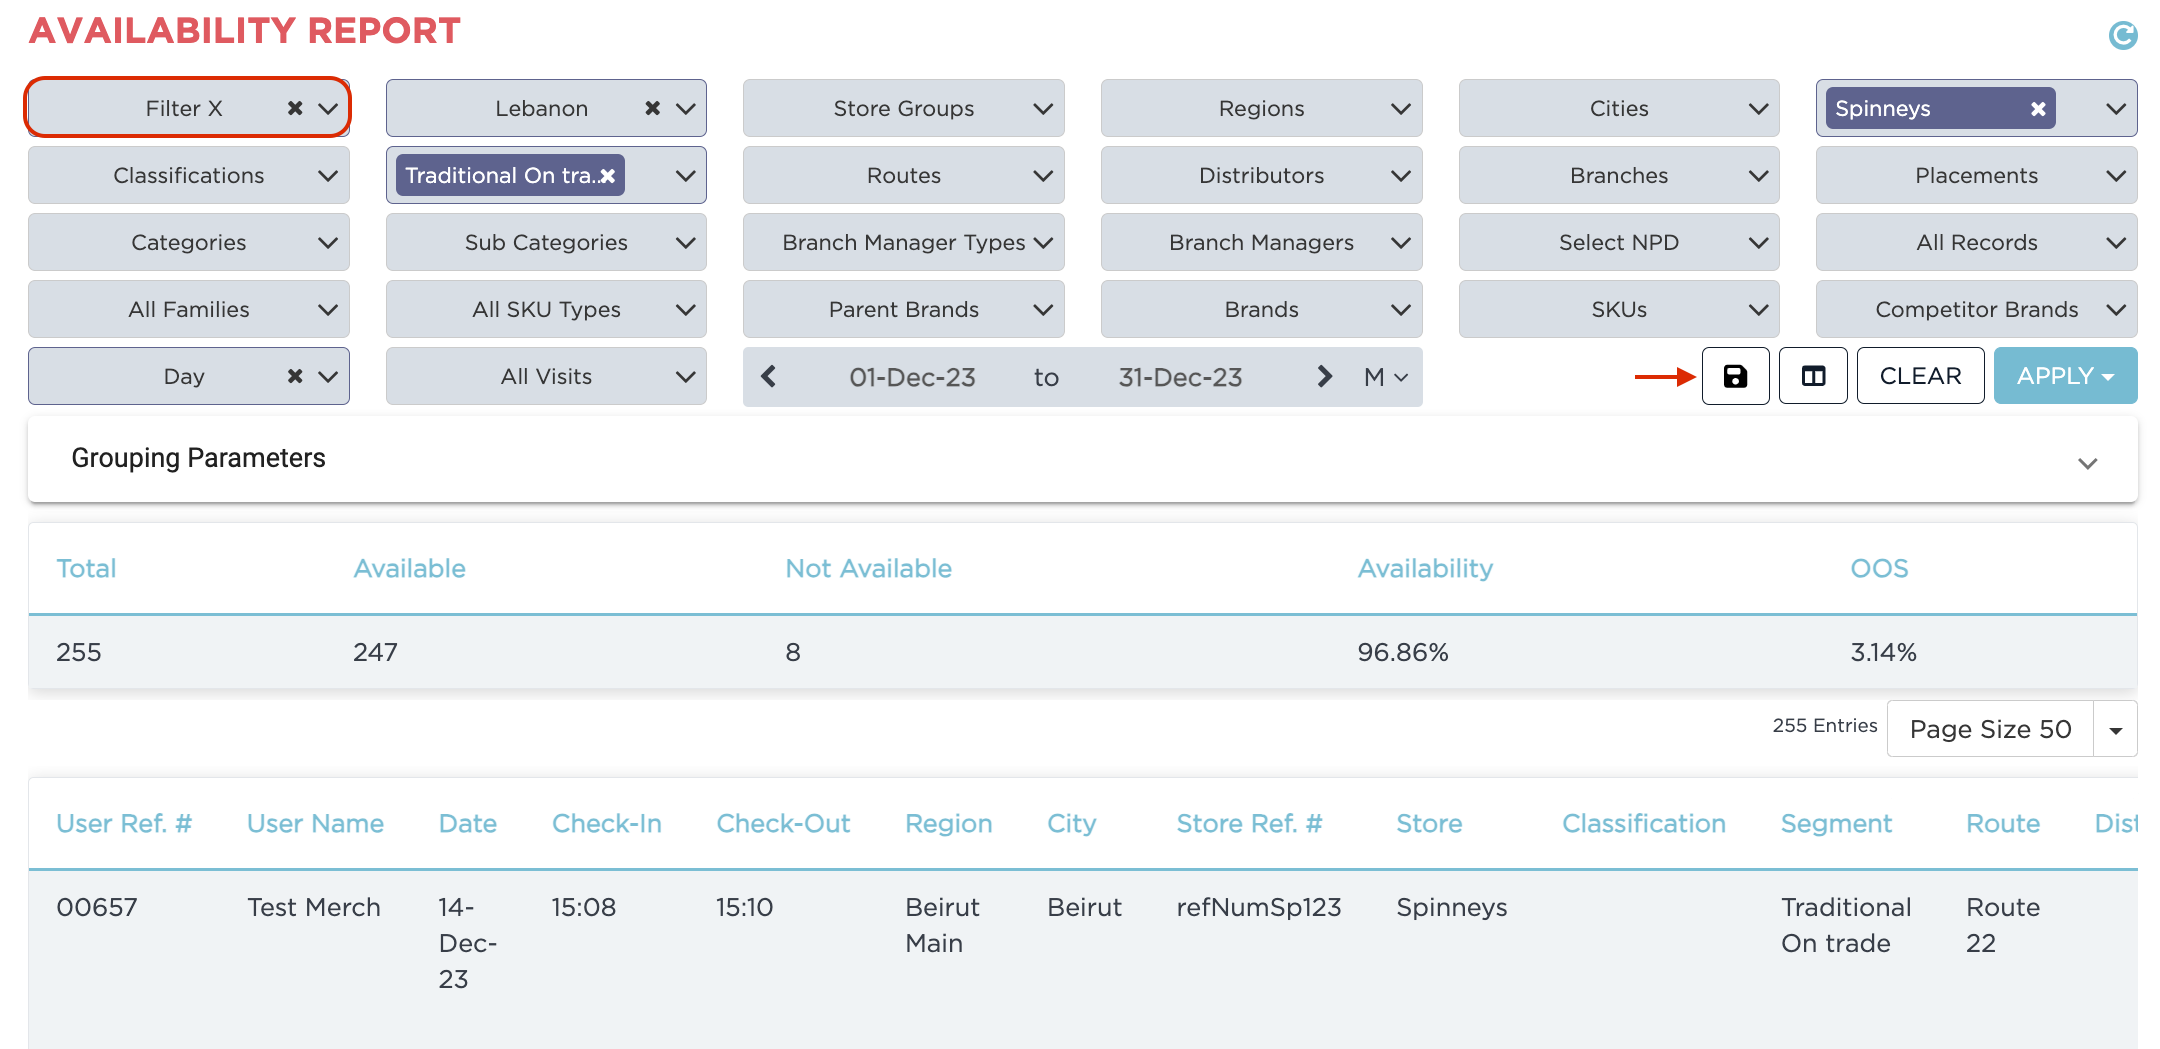Clear the Day selection
Screen dimensions: 2160x1049
(x=295, y=376)
